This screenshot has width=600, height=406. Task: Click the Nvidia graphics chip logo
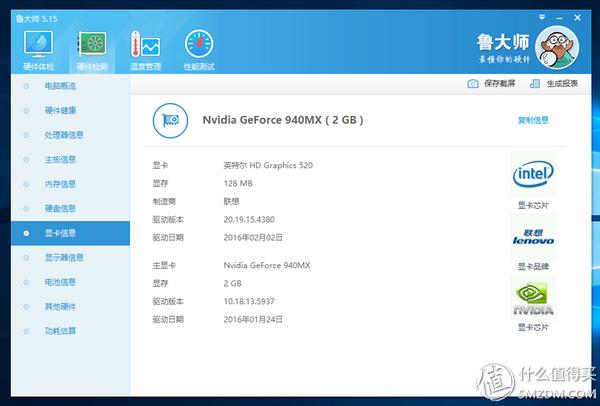(533, 298)
